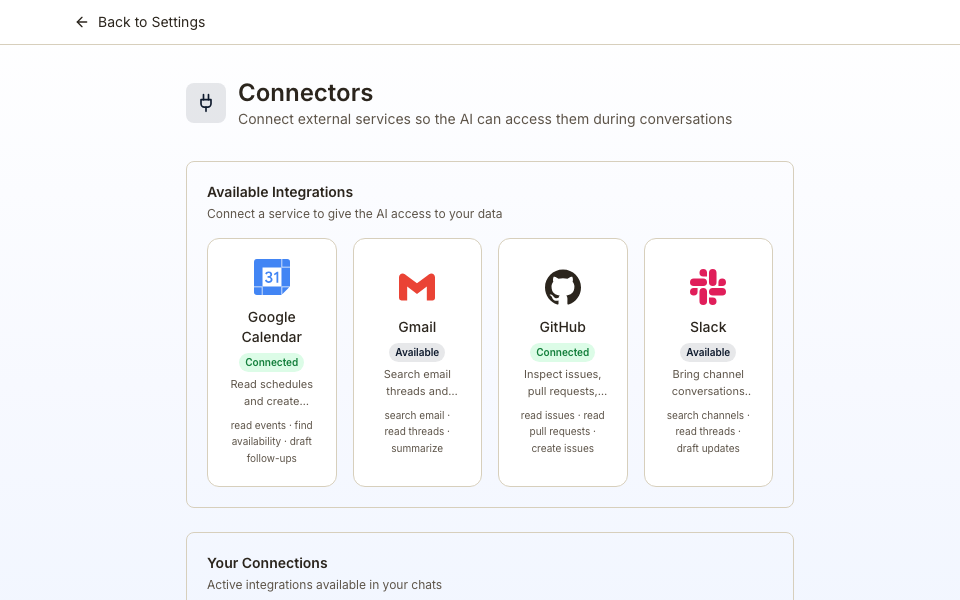Click the Google Calendar logo icon

(x=272, y=277)
